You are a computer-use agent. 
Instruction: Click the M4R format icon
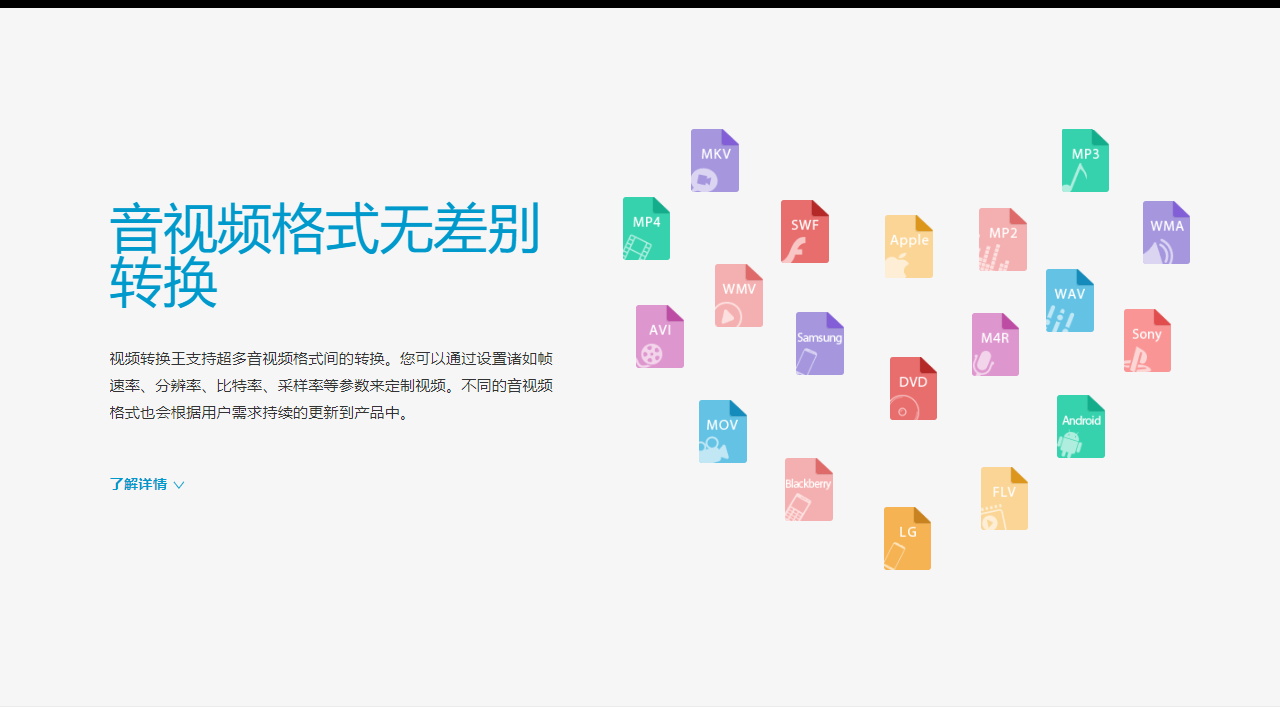click(x=994, y=344)
